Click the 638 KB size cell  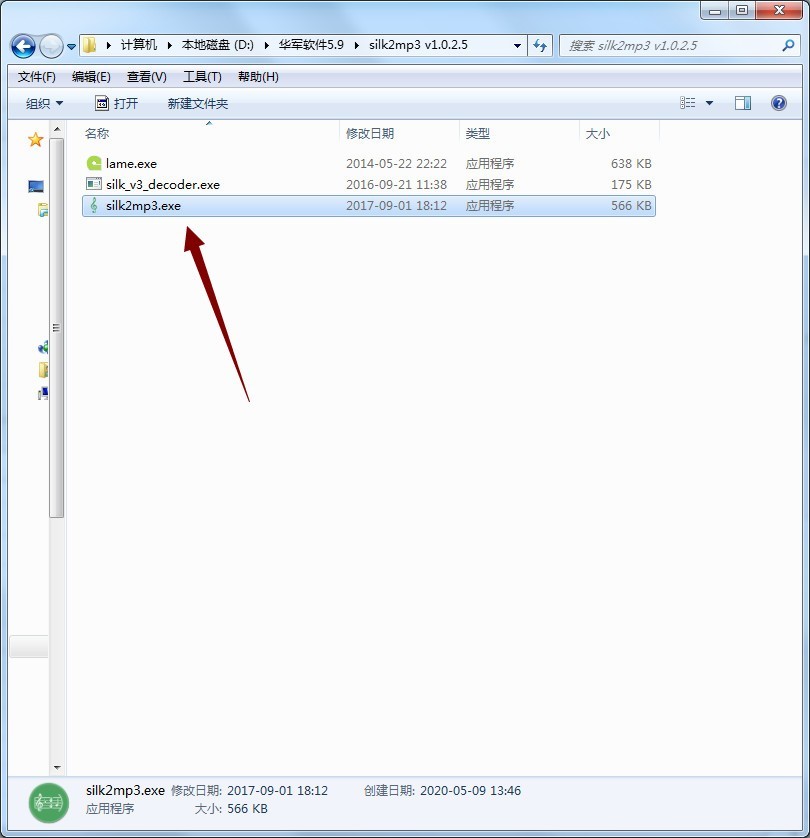(631, 164)
